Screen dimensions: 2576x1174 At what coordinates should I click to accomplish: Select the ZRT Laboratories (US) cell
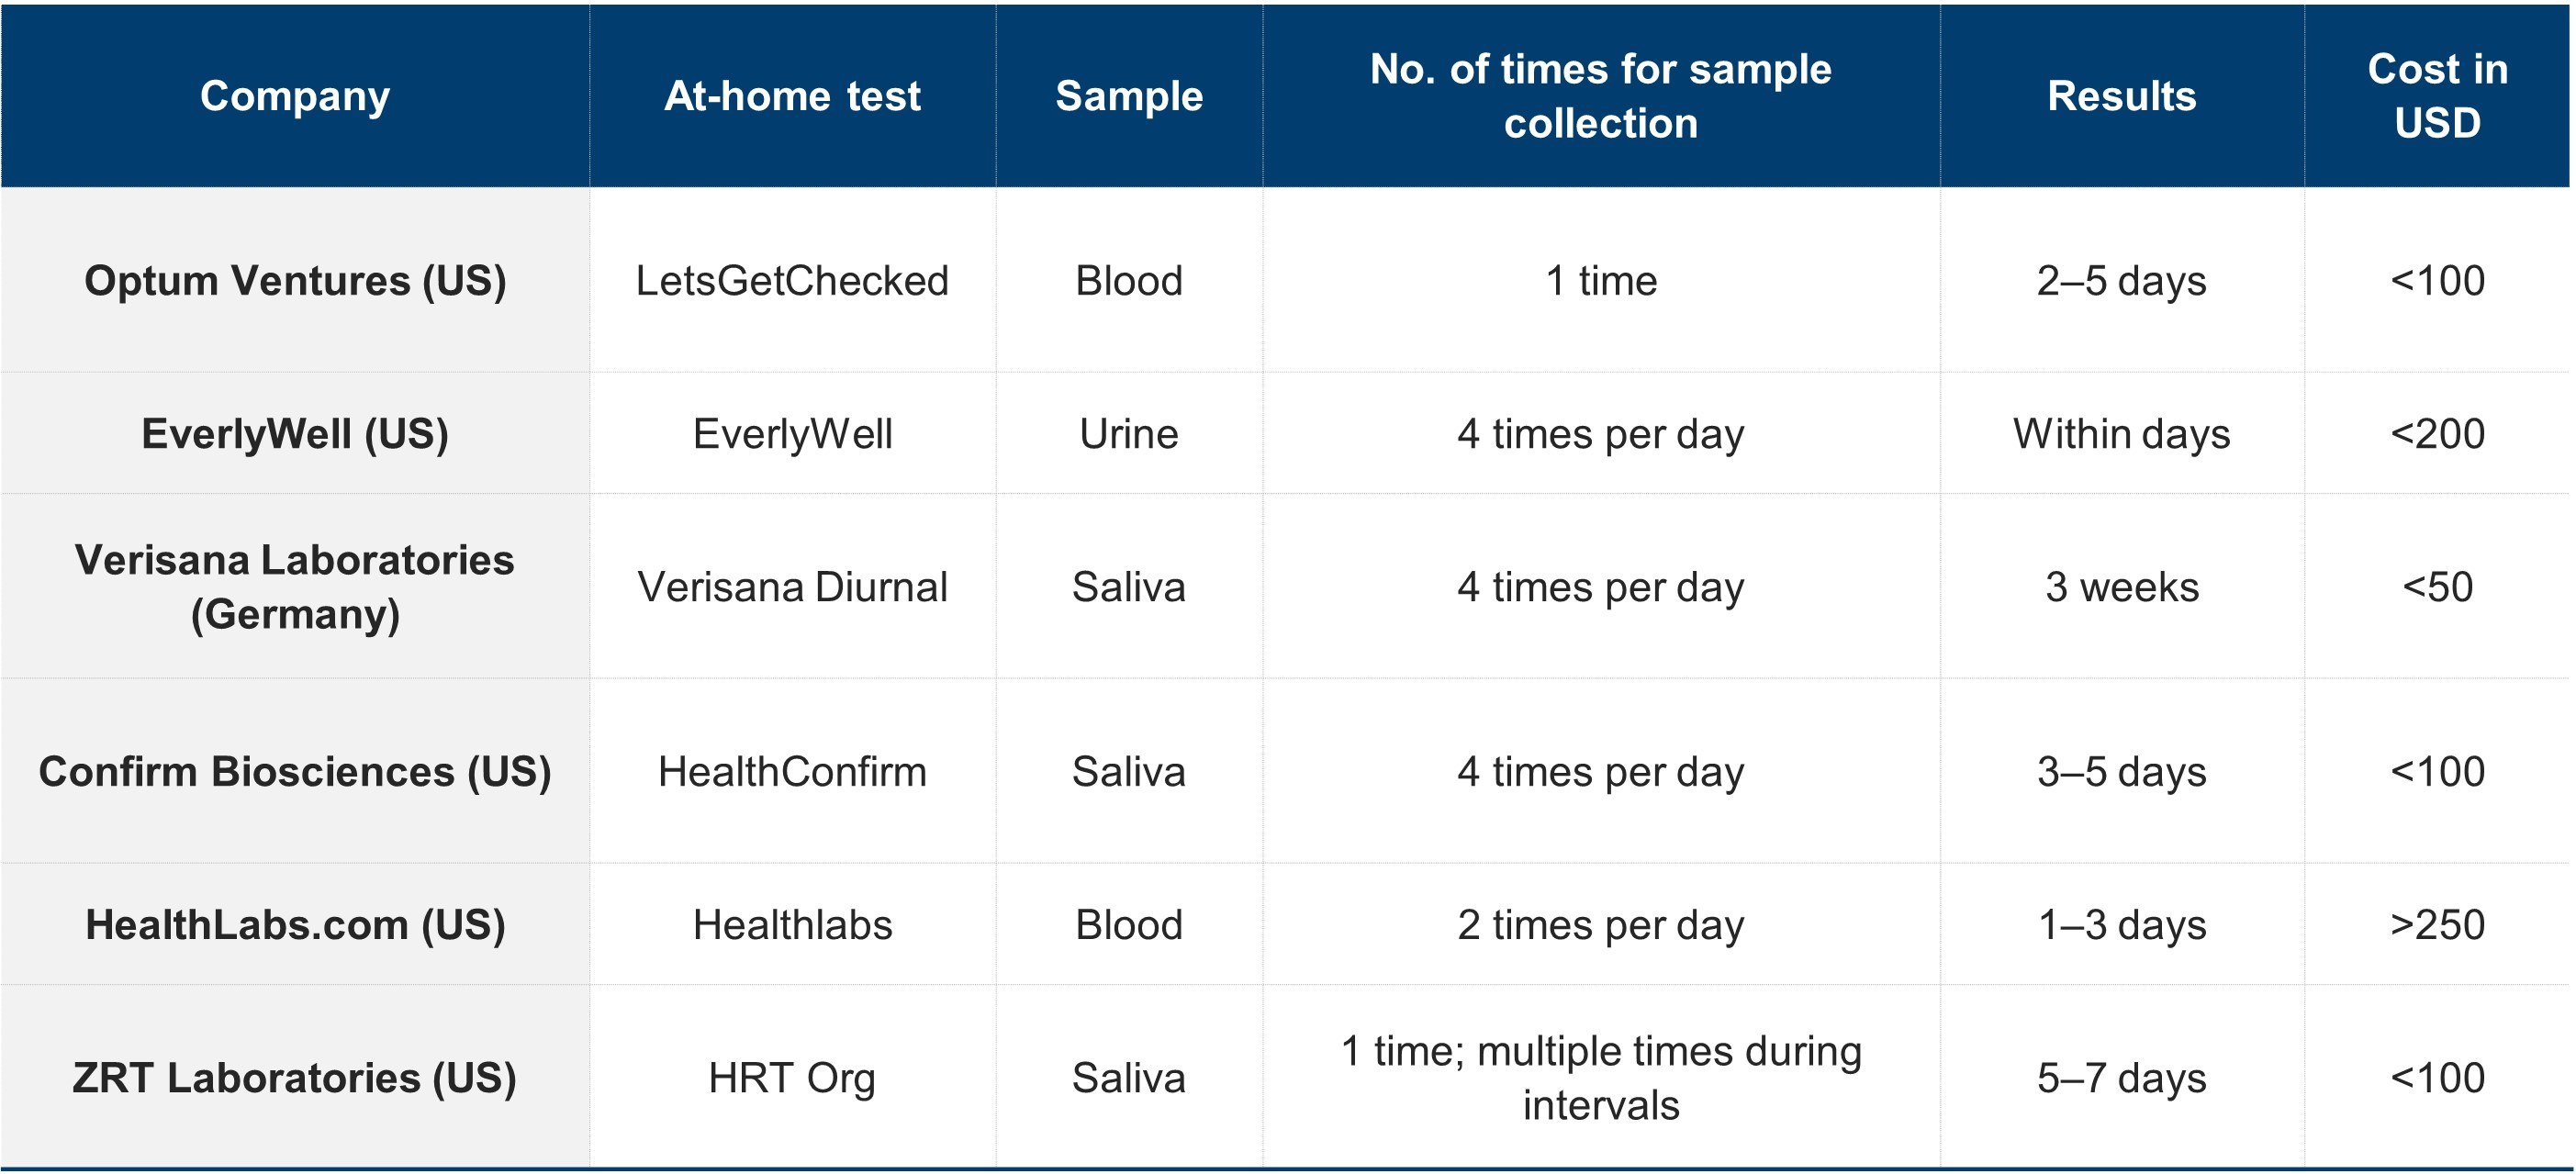point(295,1077)
